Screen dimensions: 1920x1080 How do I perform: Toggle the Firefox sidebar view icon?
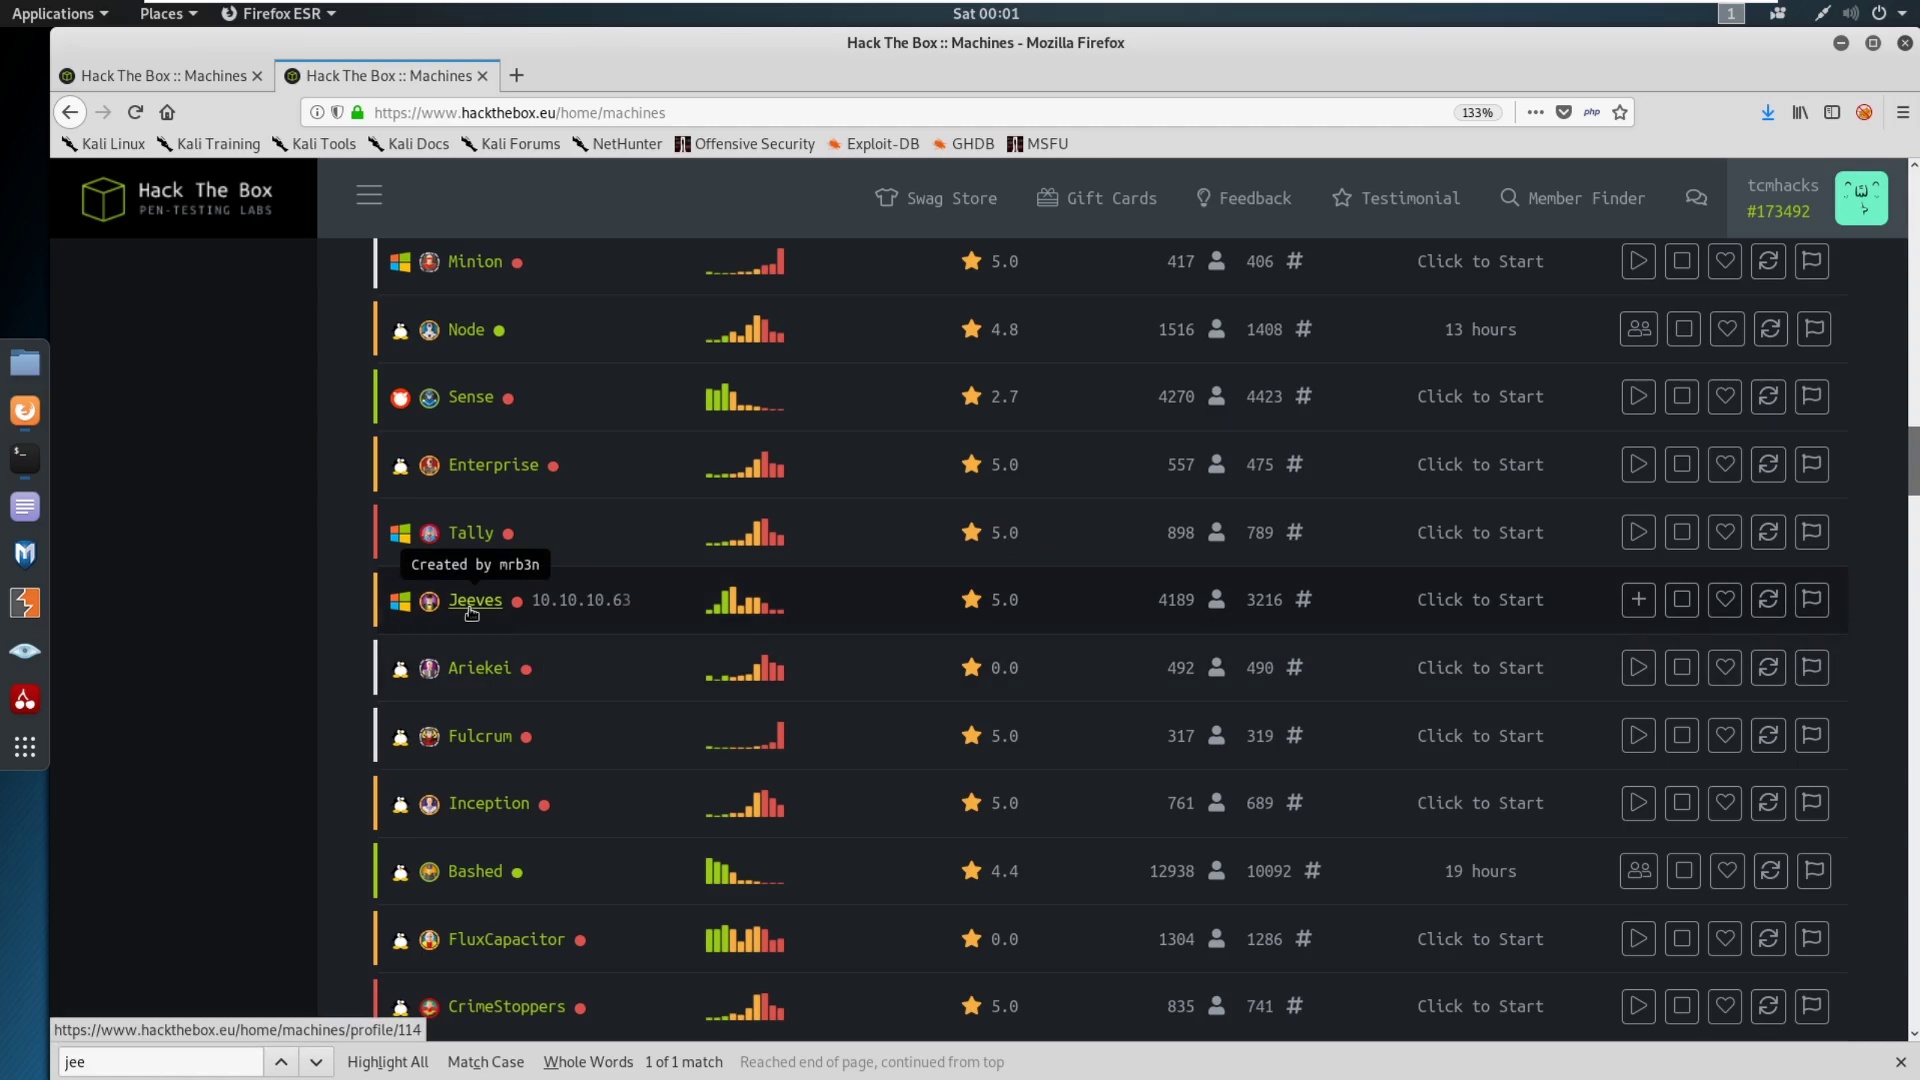[1832, 112]
